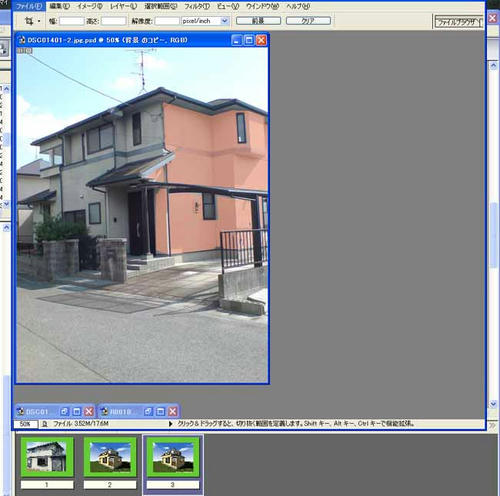Open the レイヤー(L) menu
Image resolution: width=500 pixels, height=496 pixels.
click(123, 6)
